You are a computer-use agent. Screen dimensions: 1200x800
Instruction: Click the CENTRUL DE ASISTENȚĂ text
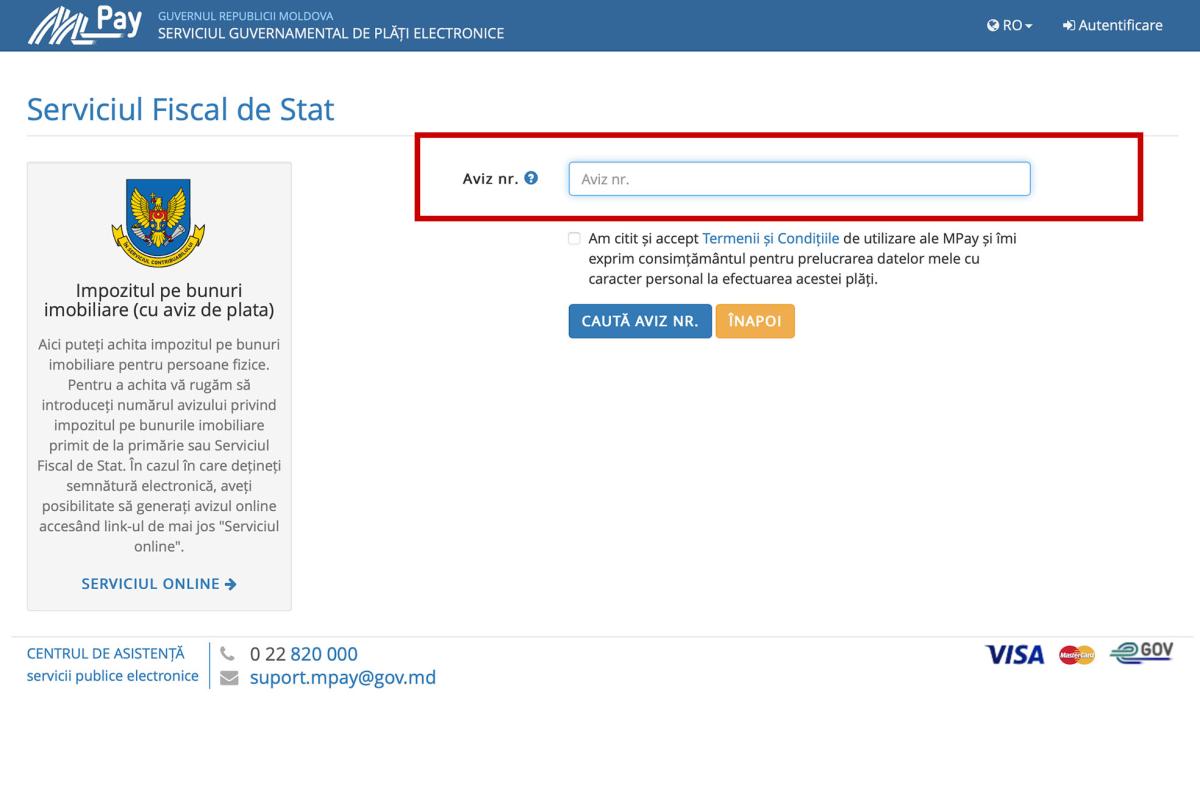[x=106, y=653]
